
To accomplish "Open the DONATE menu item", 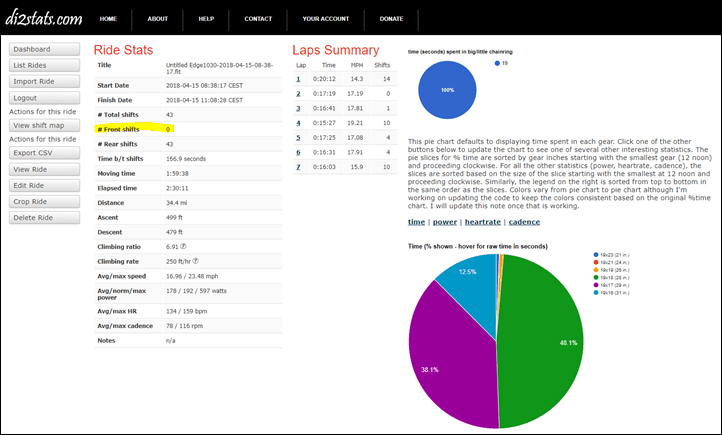I will (391, 19).
